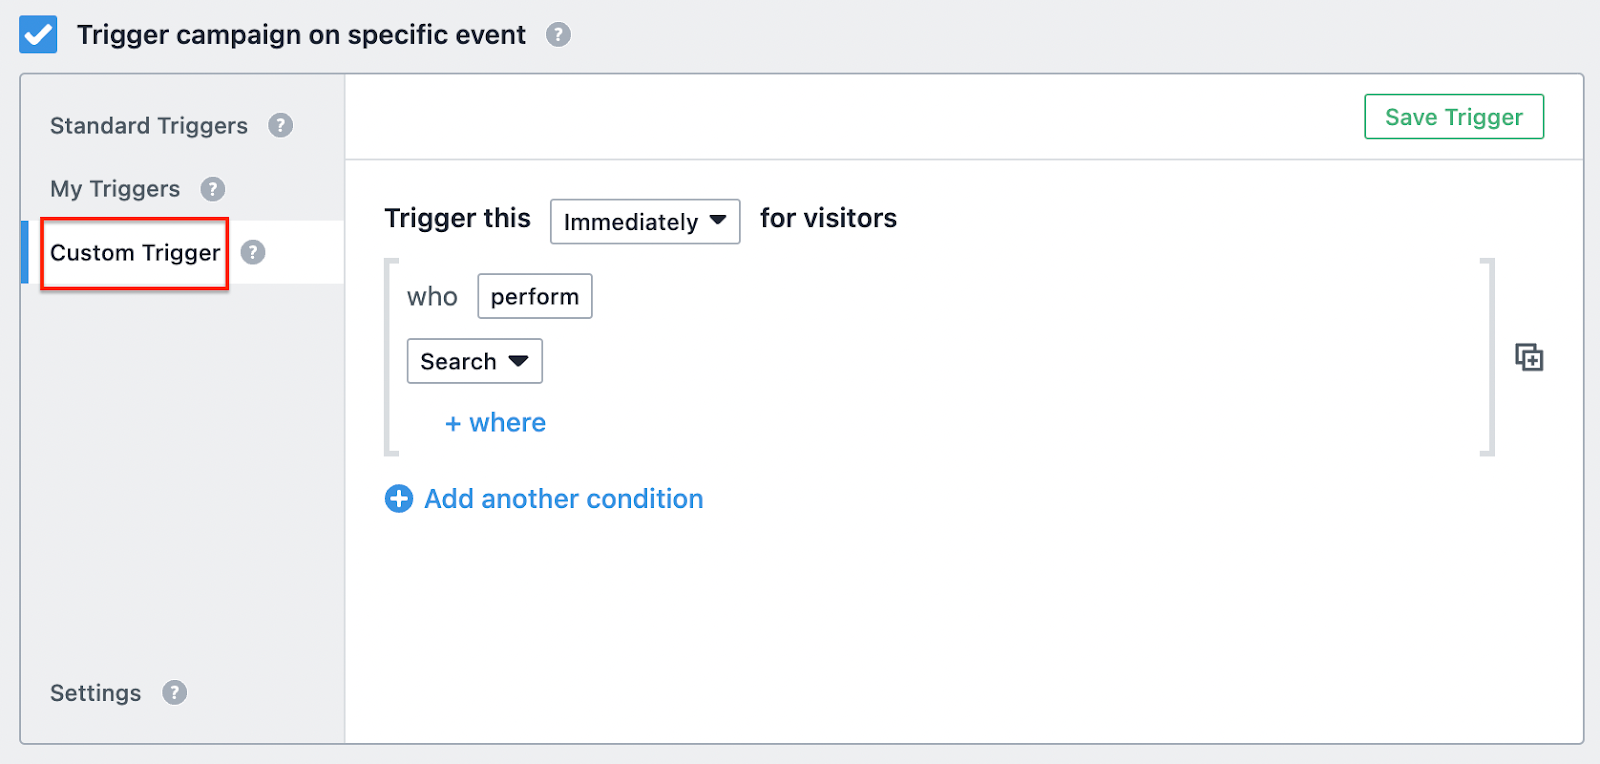
Task: Select the Custom Trigger tab
Action: [x=135, y=253]
